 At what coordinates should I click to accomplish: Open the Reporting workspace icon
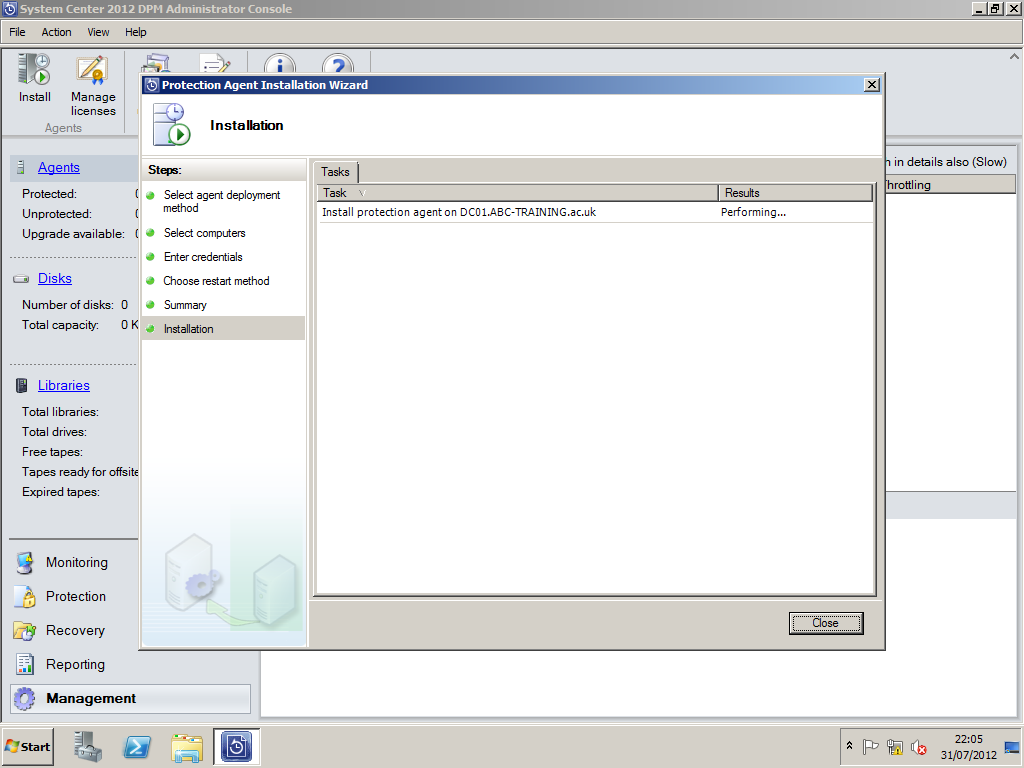pos(25,665)
